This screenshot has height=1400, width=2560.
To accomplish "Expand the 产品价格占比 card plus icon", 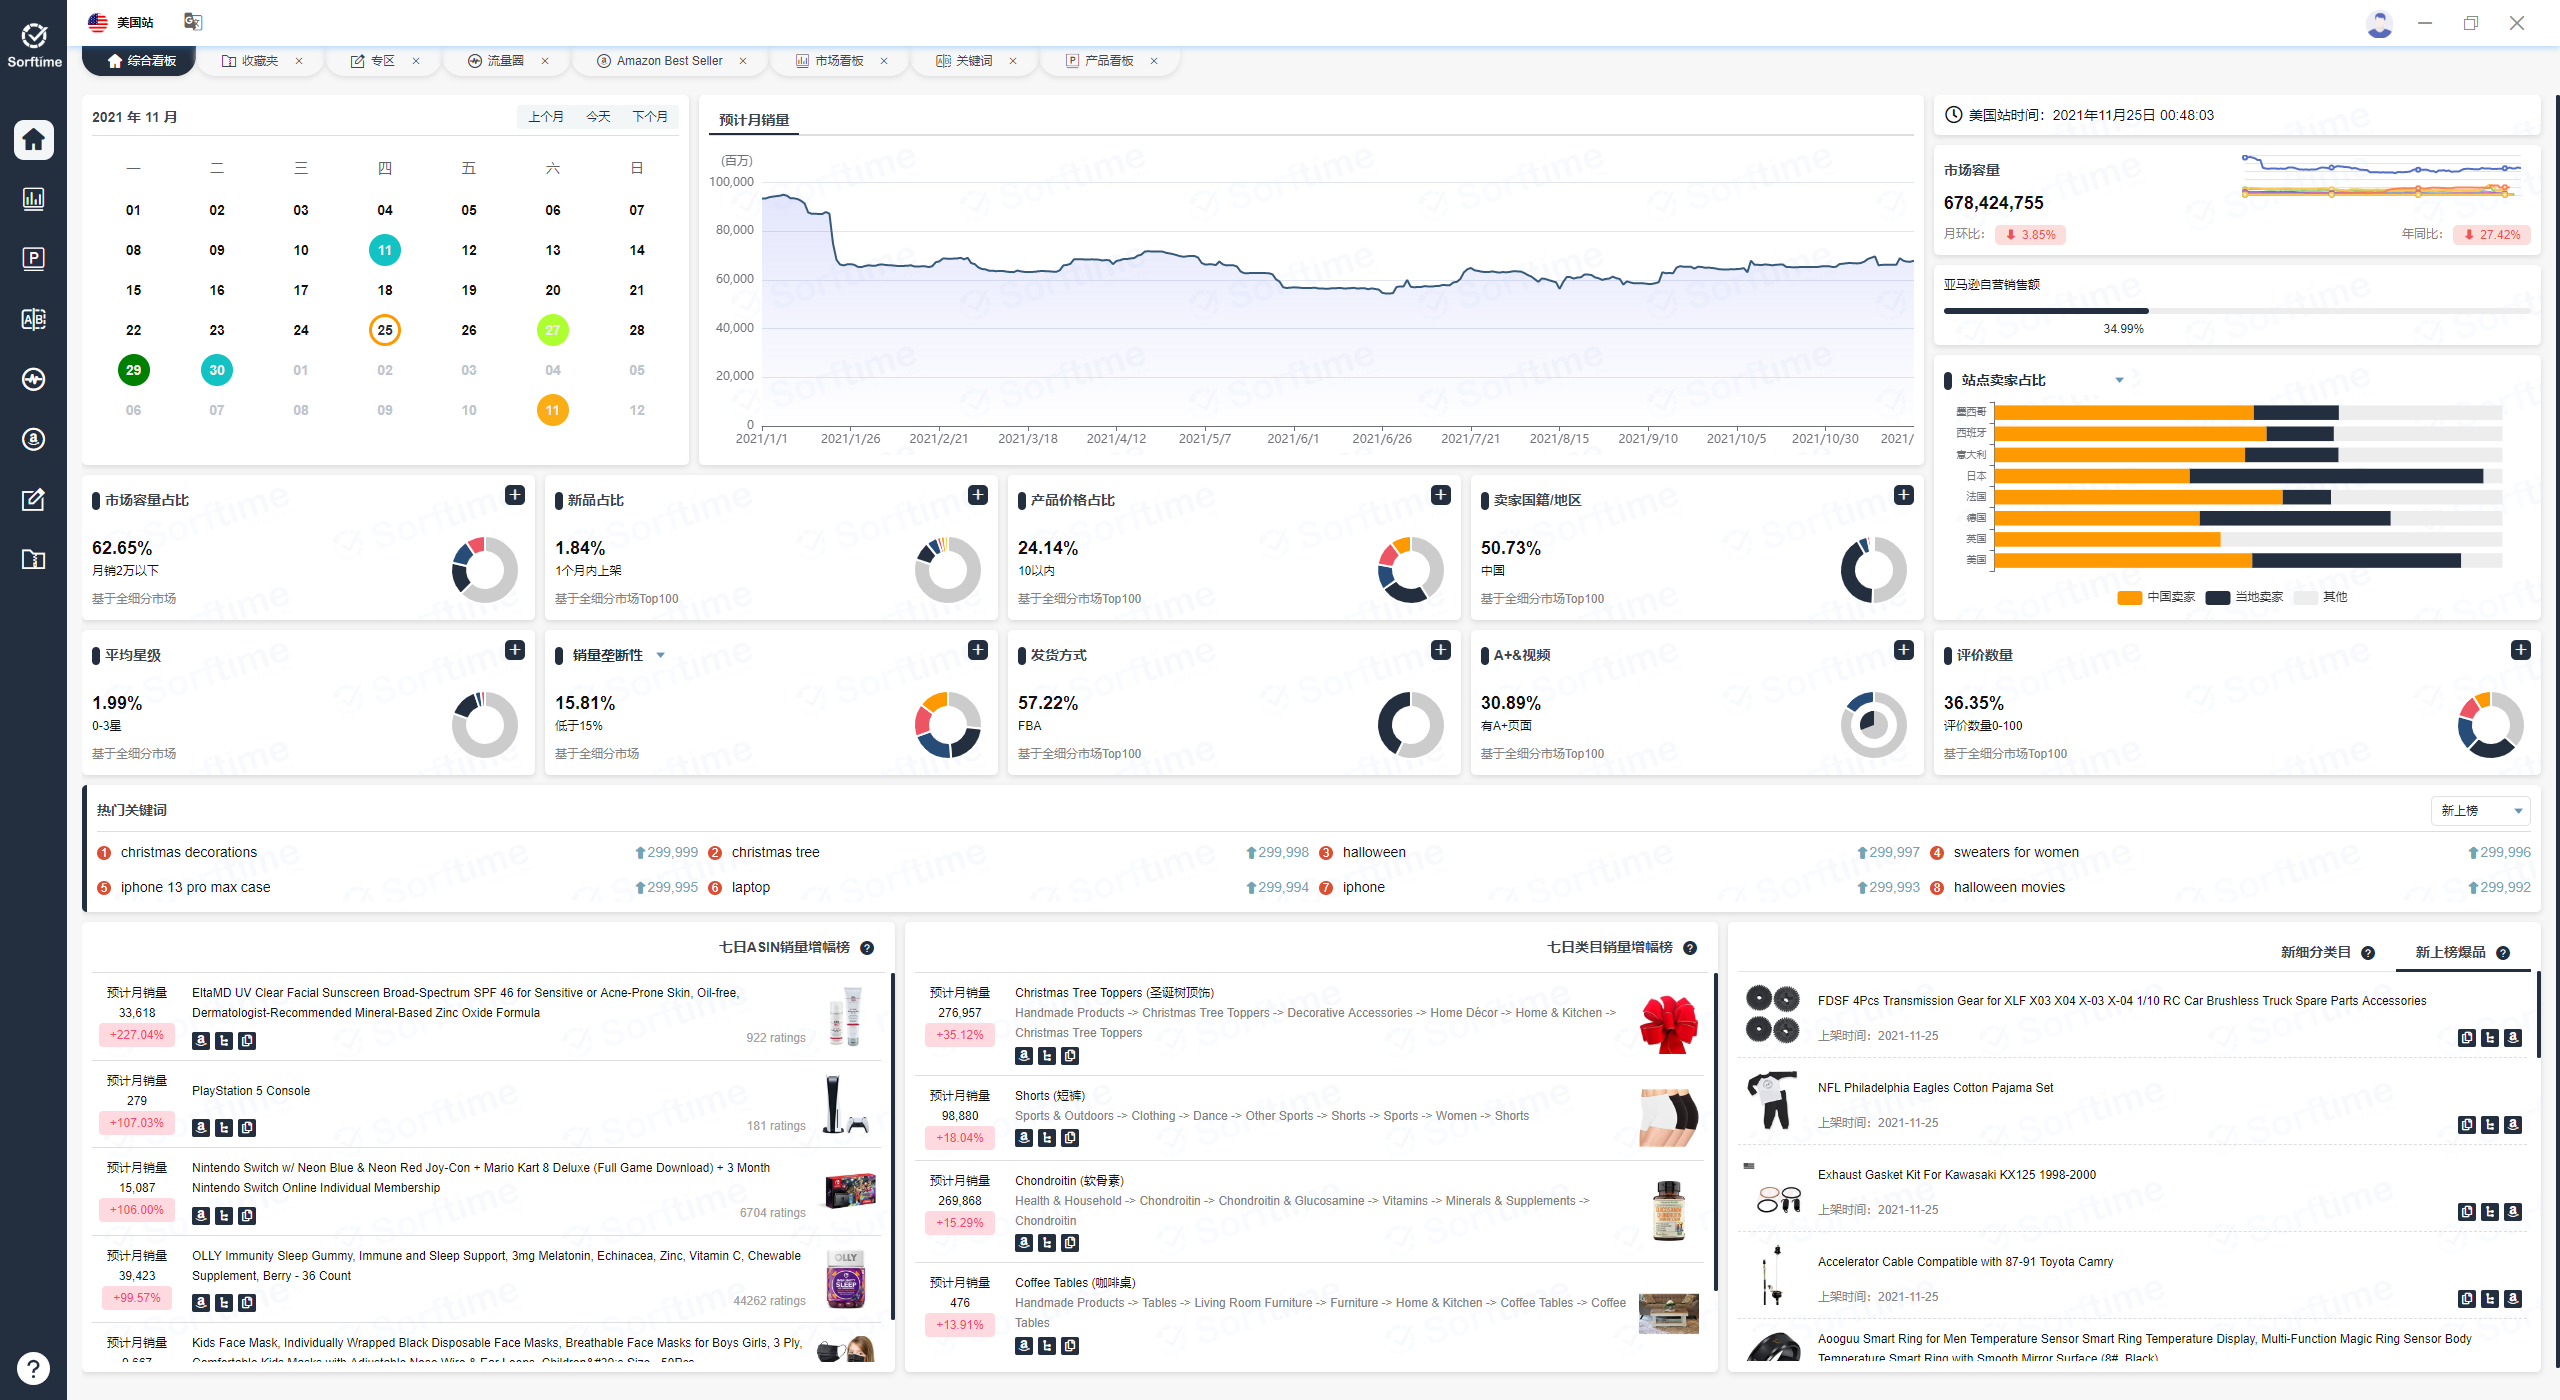I will [x=1441, y=495].
